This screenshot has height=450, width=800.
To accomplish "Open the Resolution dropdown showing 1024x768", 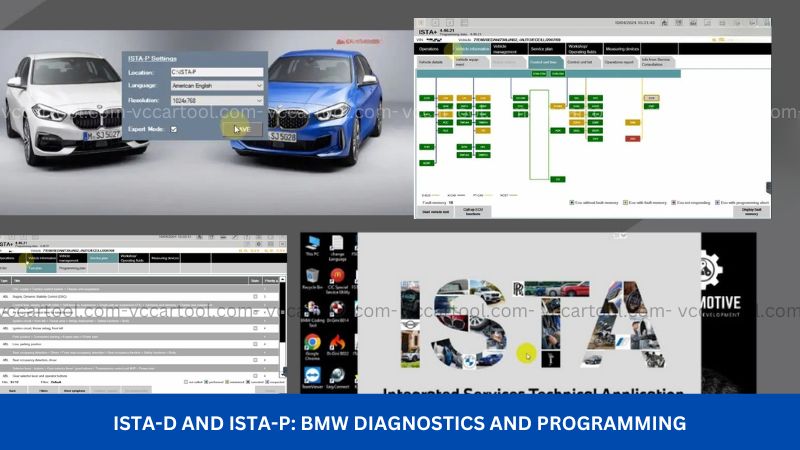I will coord(217,101).
